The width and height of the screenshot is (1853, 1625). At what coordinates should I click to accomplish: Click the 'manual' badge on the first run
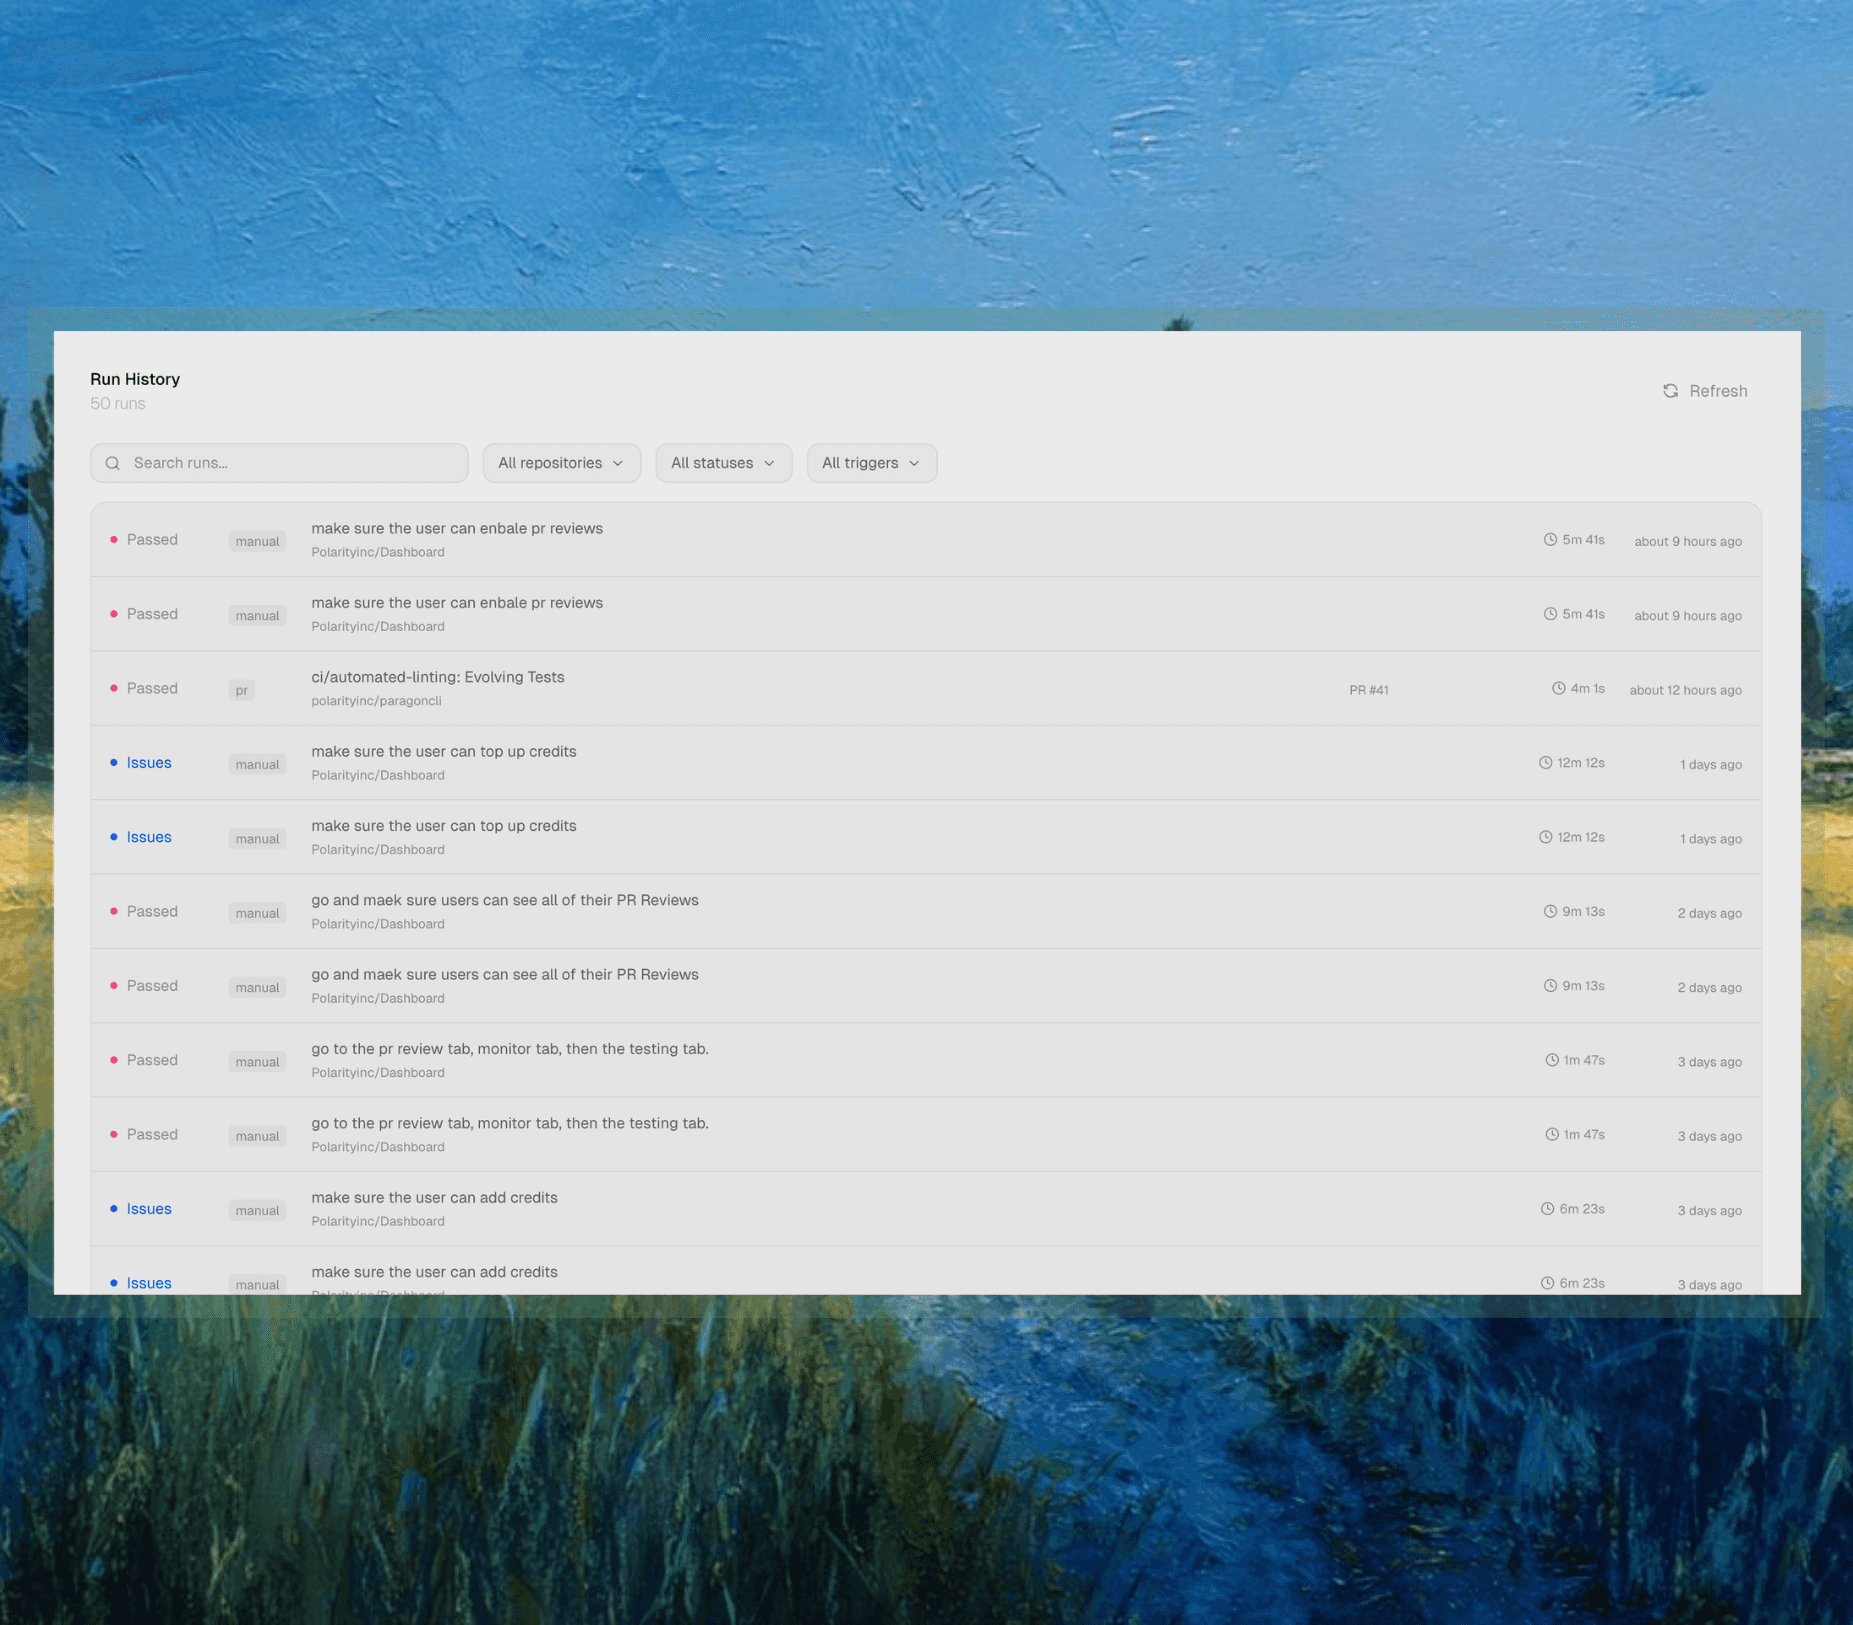(257, 540)
